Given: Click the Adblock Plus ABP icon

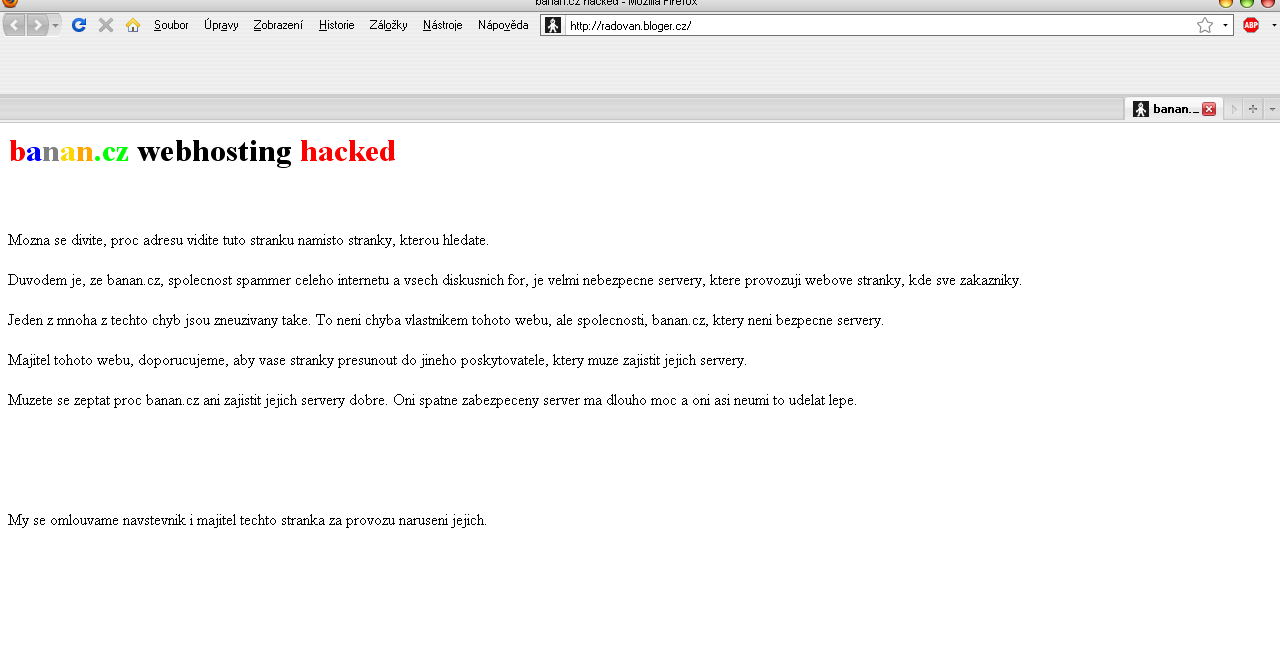Looking at the screenshot, I should pyautogui.click(x=1251, y=25).
